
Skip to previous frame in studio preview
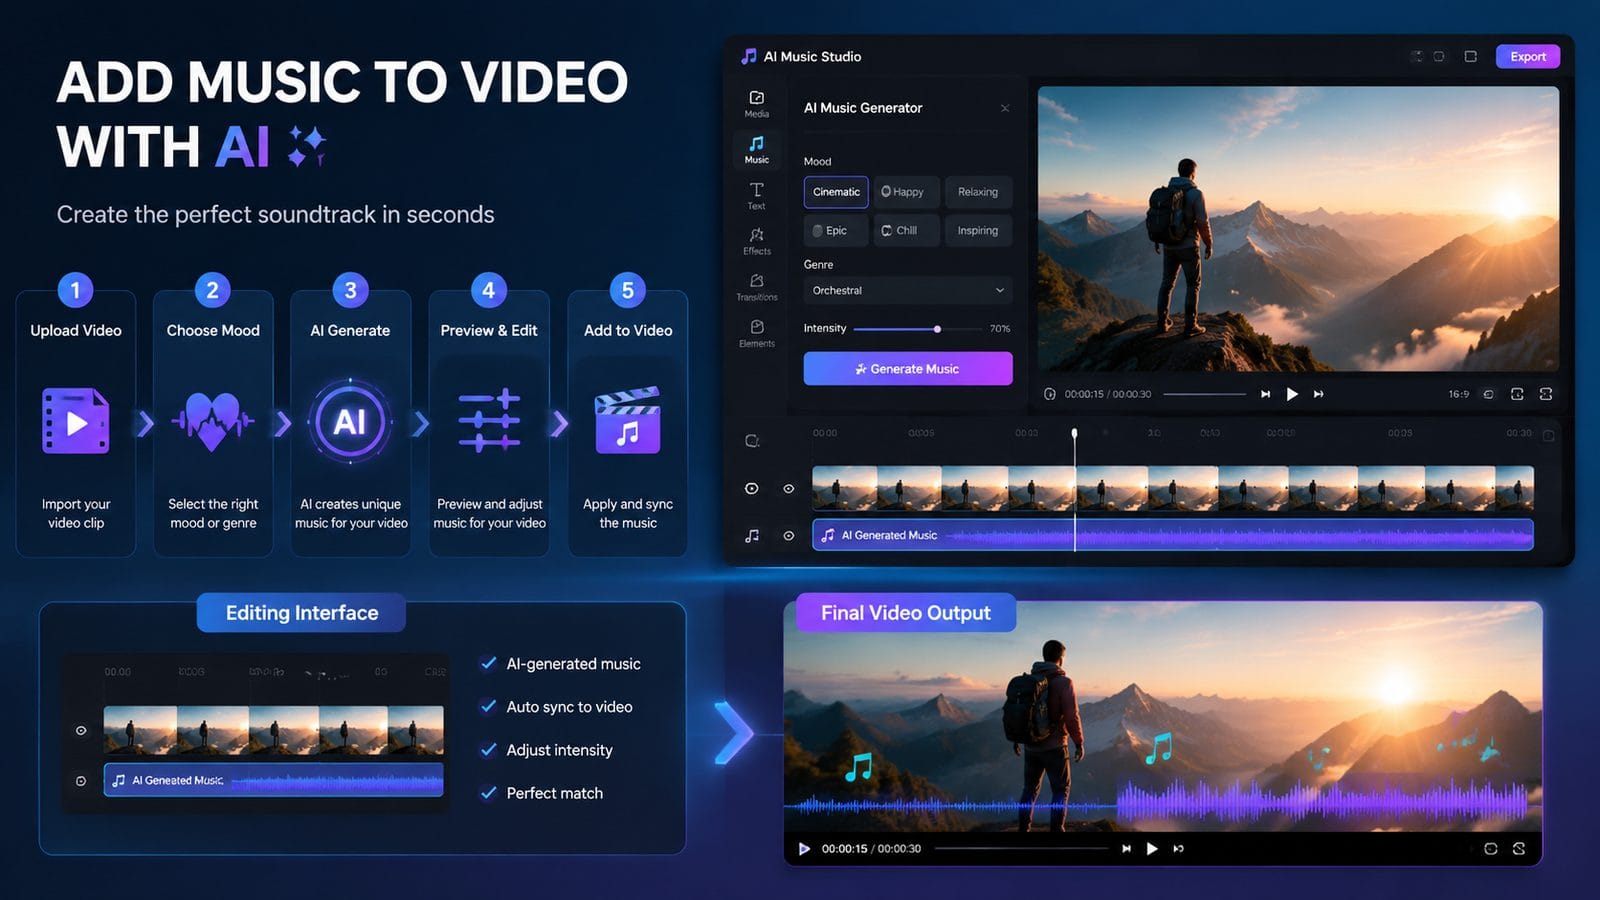click(1265, 394)
